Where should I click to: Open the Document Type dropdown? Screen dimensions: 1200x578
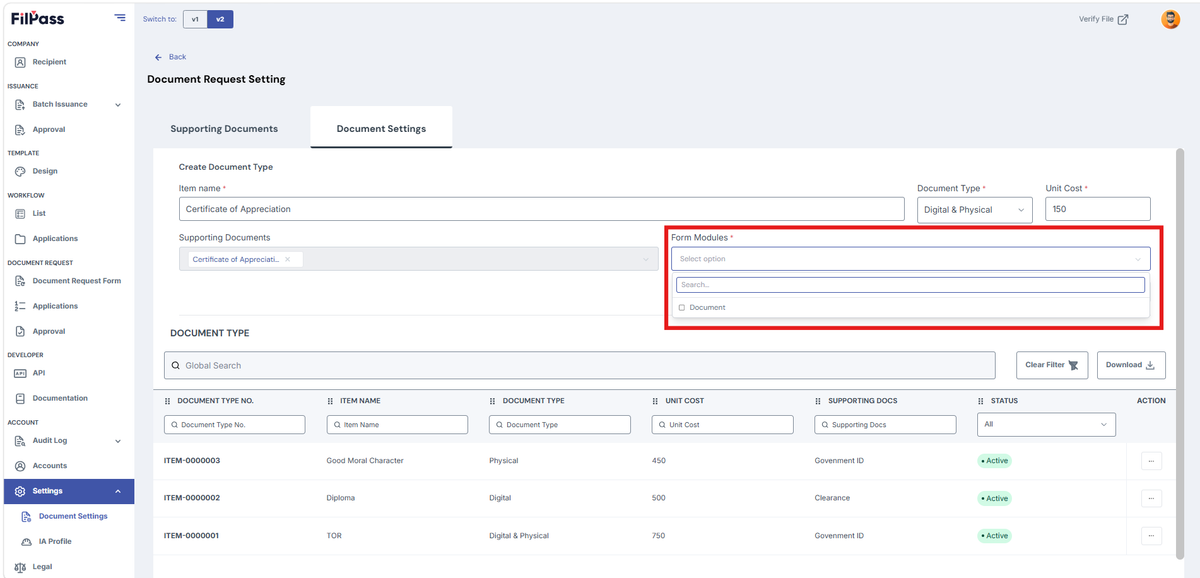tap(975, 209)
